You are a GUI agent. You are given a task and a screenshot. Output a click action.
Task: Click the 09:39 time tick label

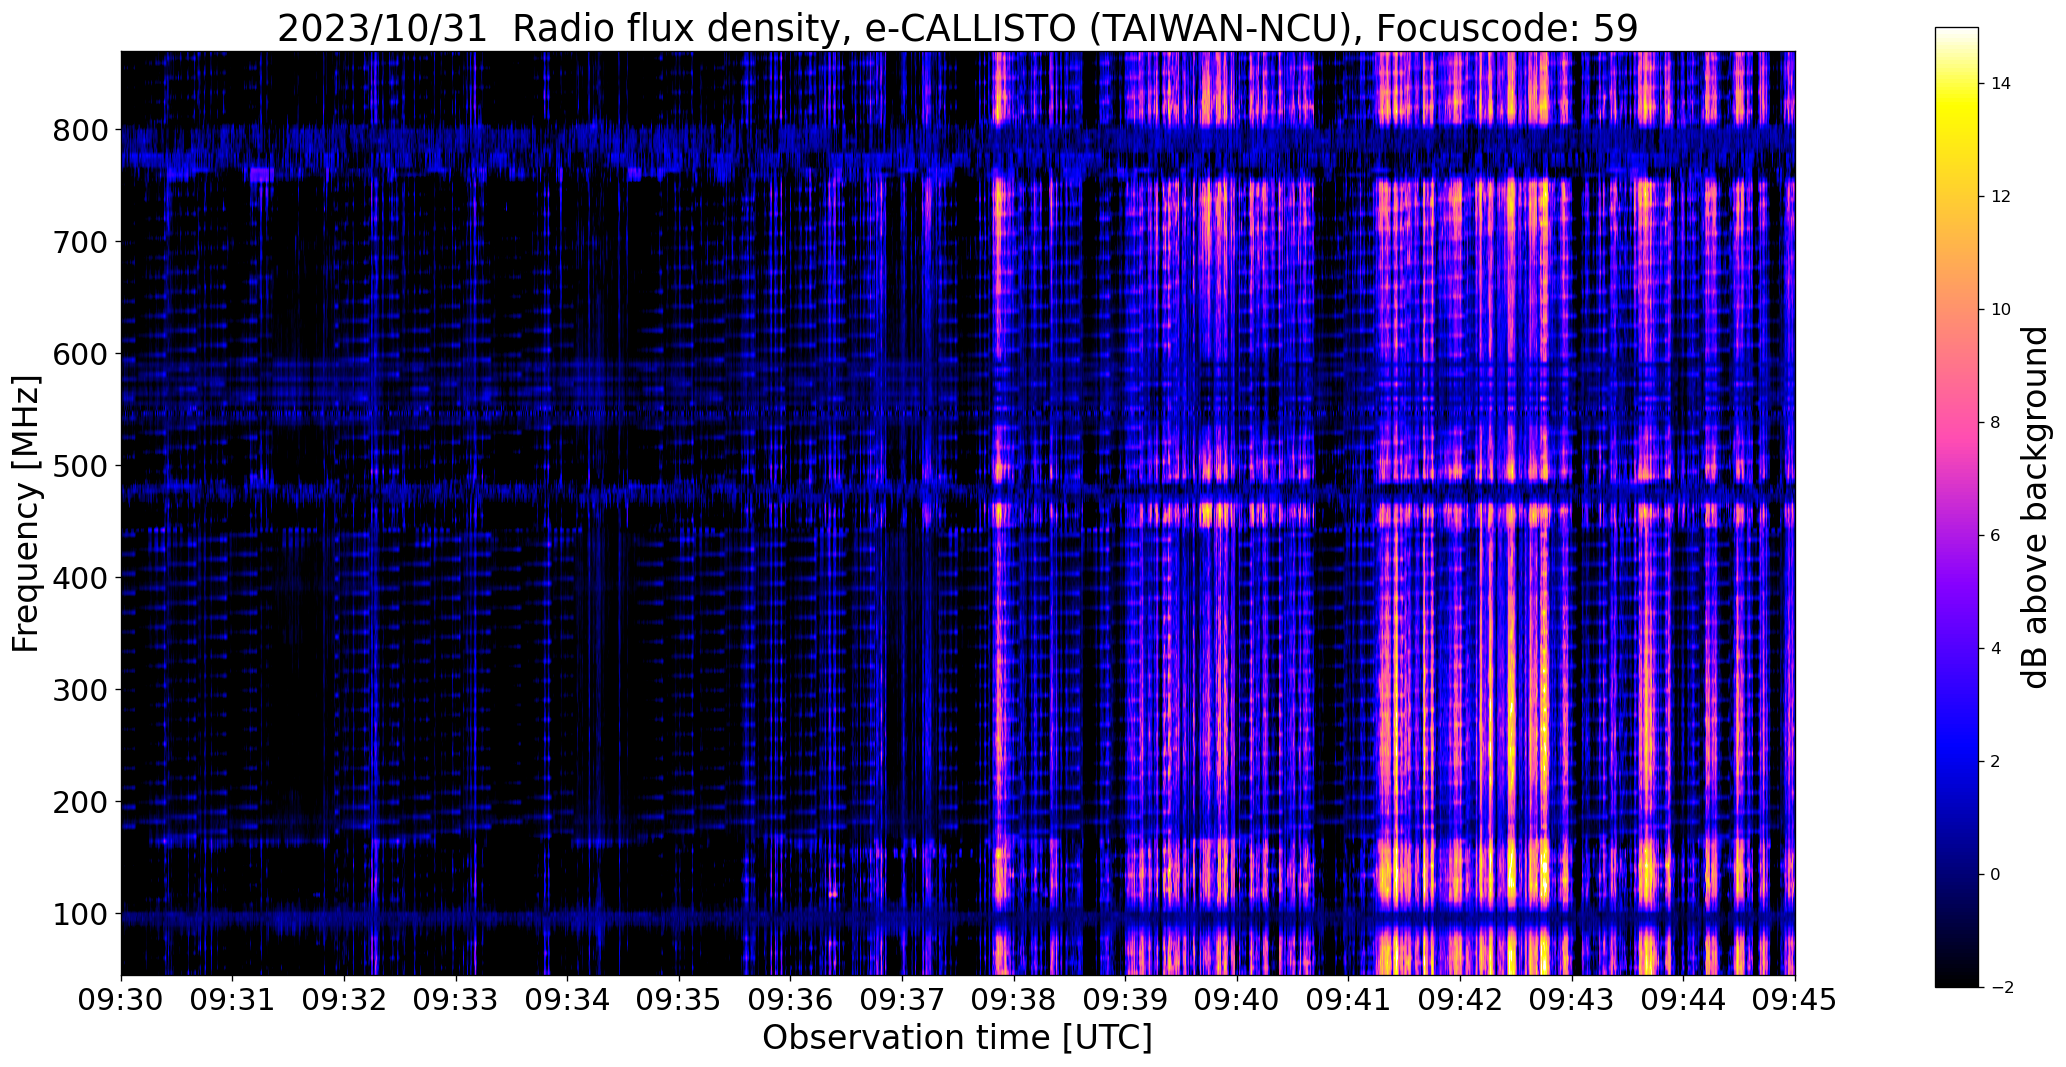(x=1126, y=1000)
